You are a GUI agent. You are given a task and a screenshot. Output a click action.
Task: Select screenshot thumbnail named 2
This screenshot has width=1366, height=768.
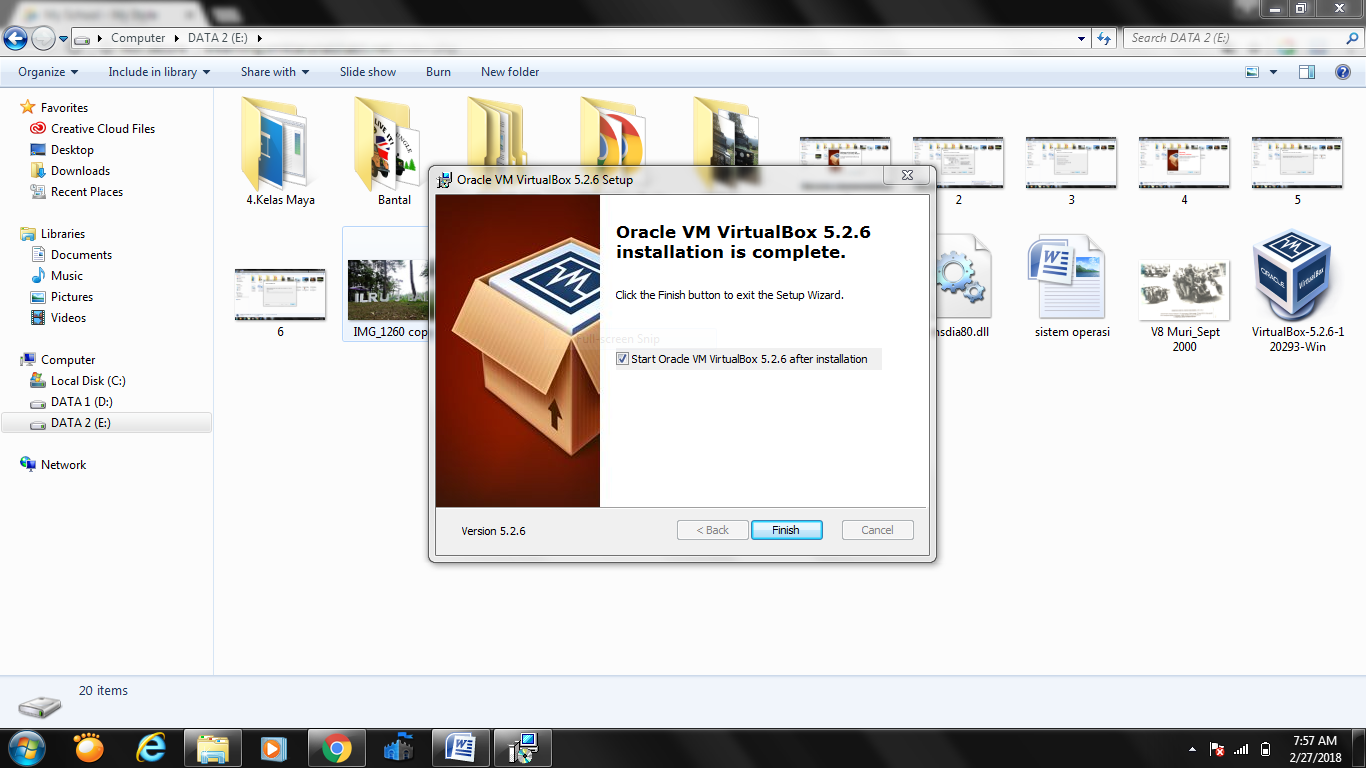pos(958,170)
